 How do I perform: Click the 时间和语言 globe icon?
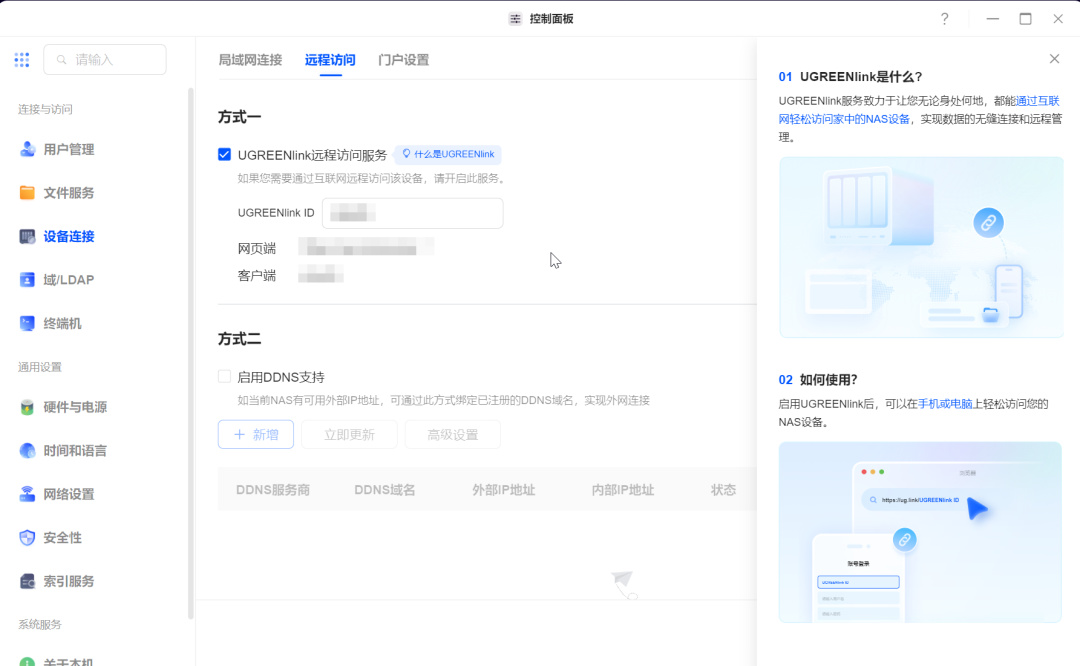(27, 450)
